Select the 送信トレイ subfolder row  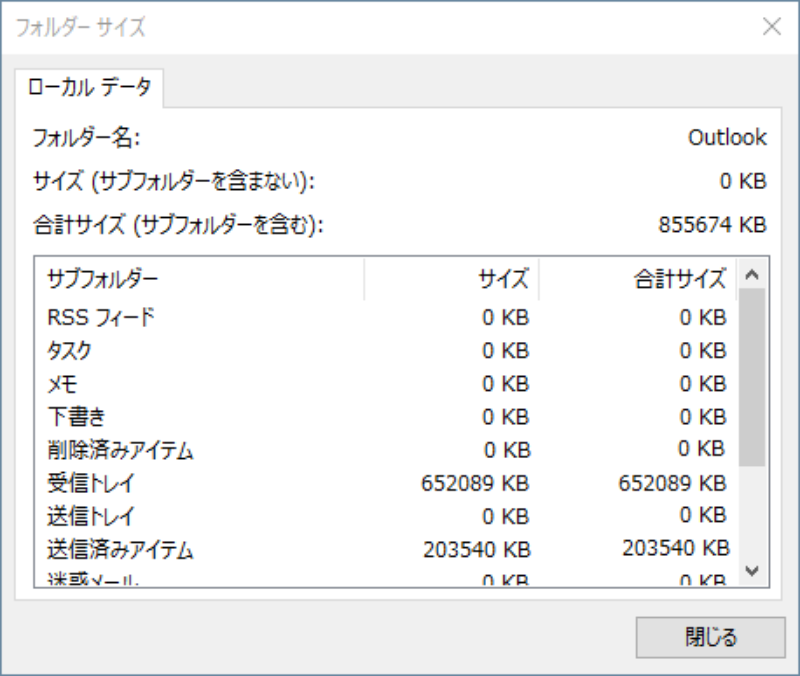[x=90, y=517]
